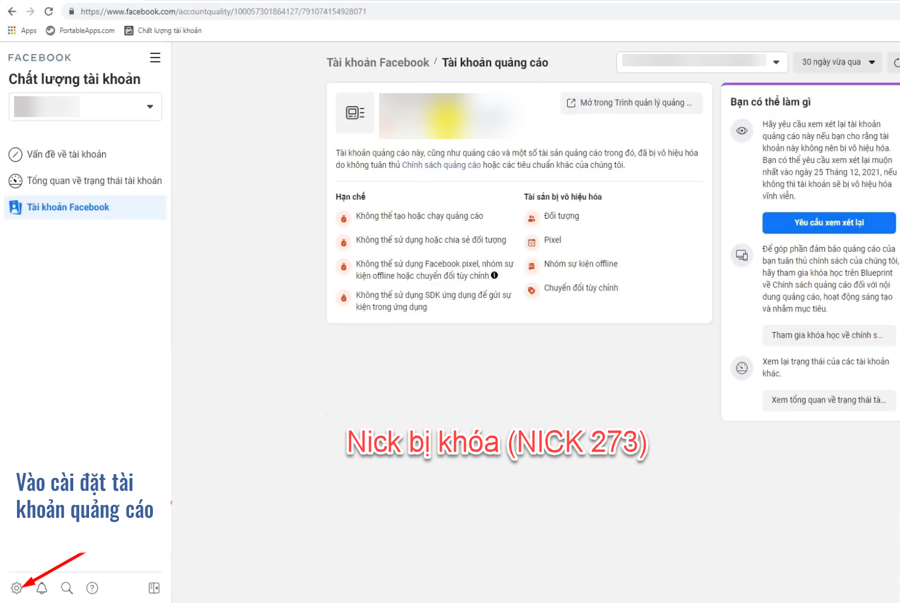The width and height of the screenshot is (900, 603).
Task: Open the hamburger menu beside Facebook logo
Action: coord(155,58)
